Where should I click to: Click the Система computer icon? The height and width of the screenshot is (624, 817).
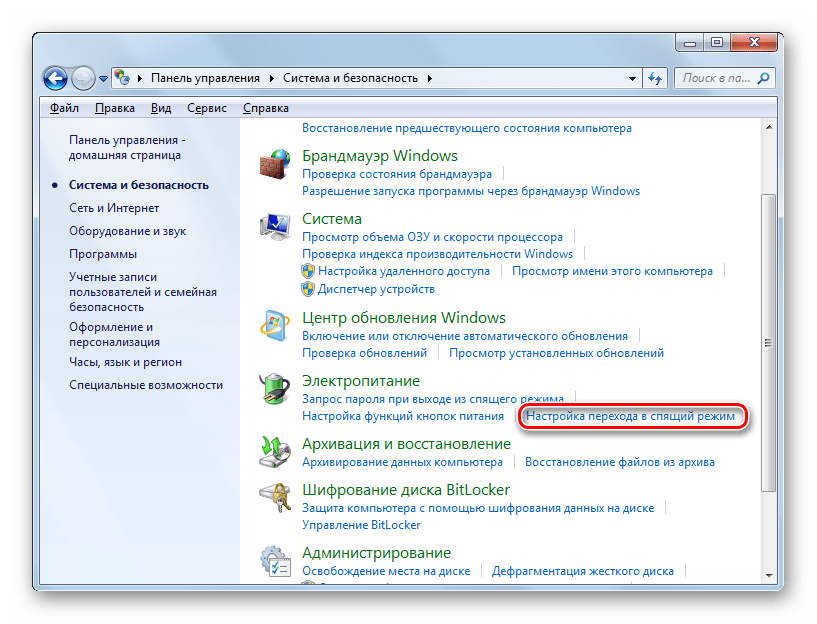click(x=274, y=229)
